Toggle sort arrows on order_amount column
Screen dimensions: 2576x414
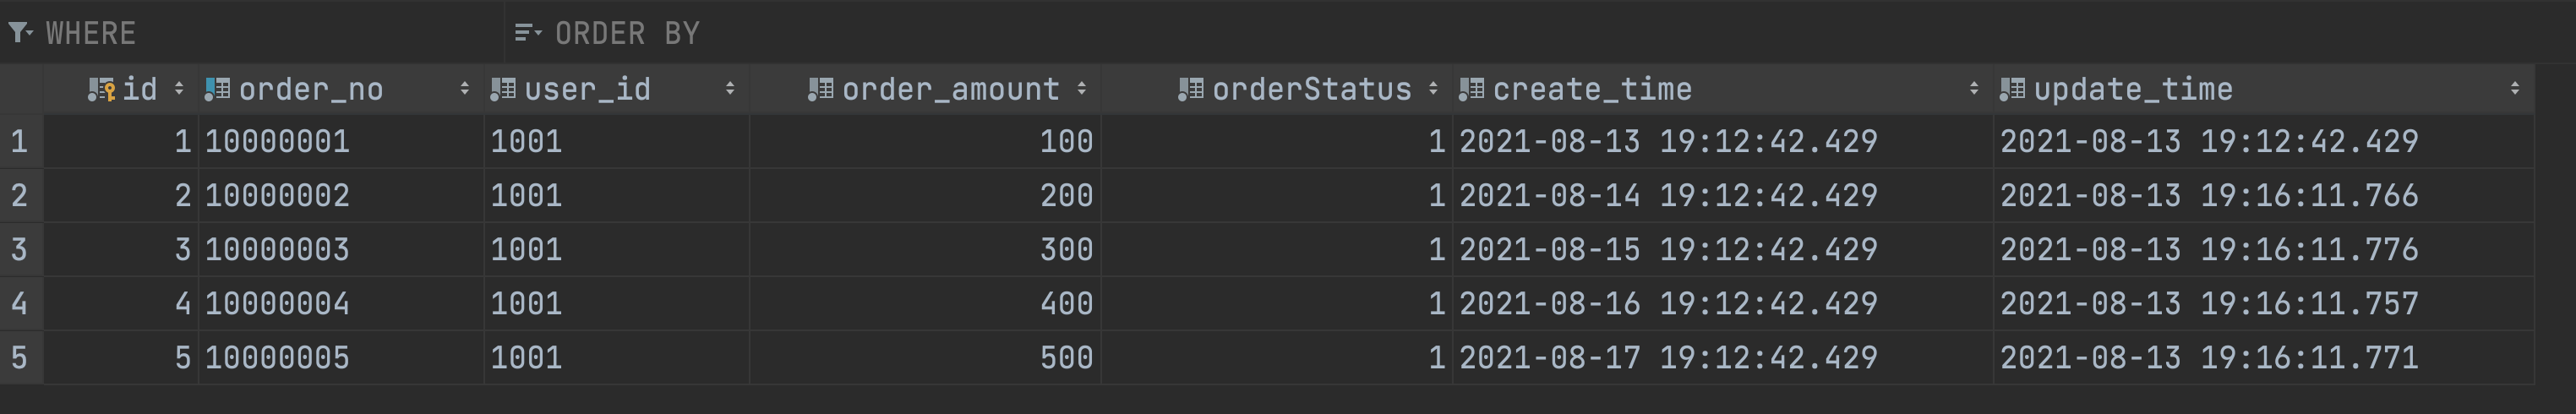pyautogui.click(x=1082, y=89)
